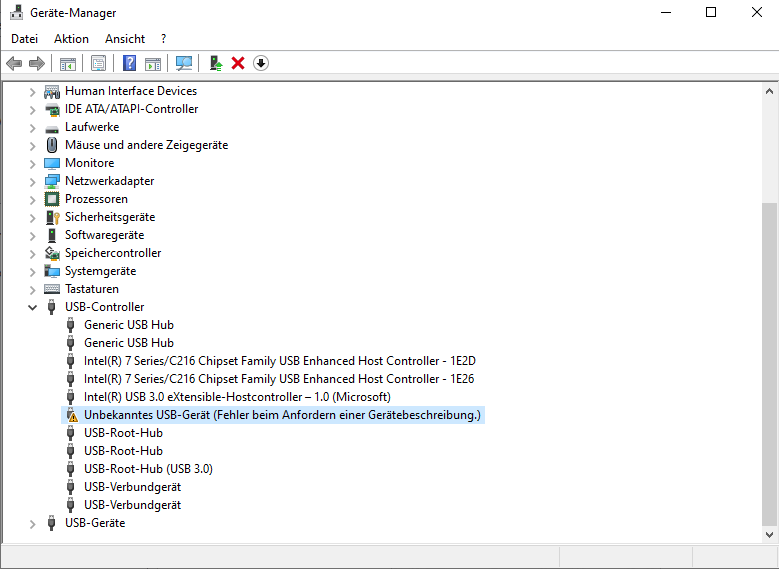Uninstall device with the red X icon
The width and height of the screenshot is (779, 569).
tap(238, 64)
